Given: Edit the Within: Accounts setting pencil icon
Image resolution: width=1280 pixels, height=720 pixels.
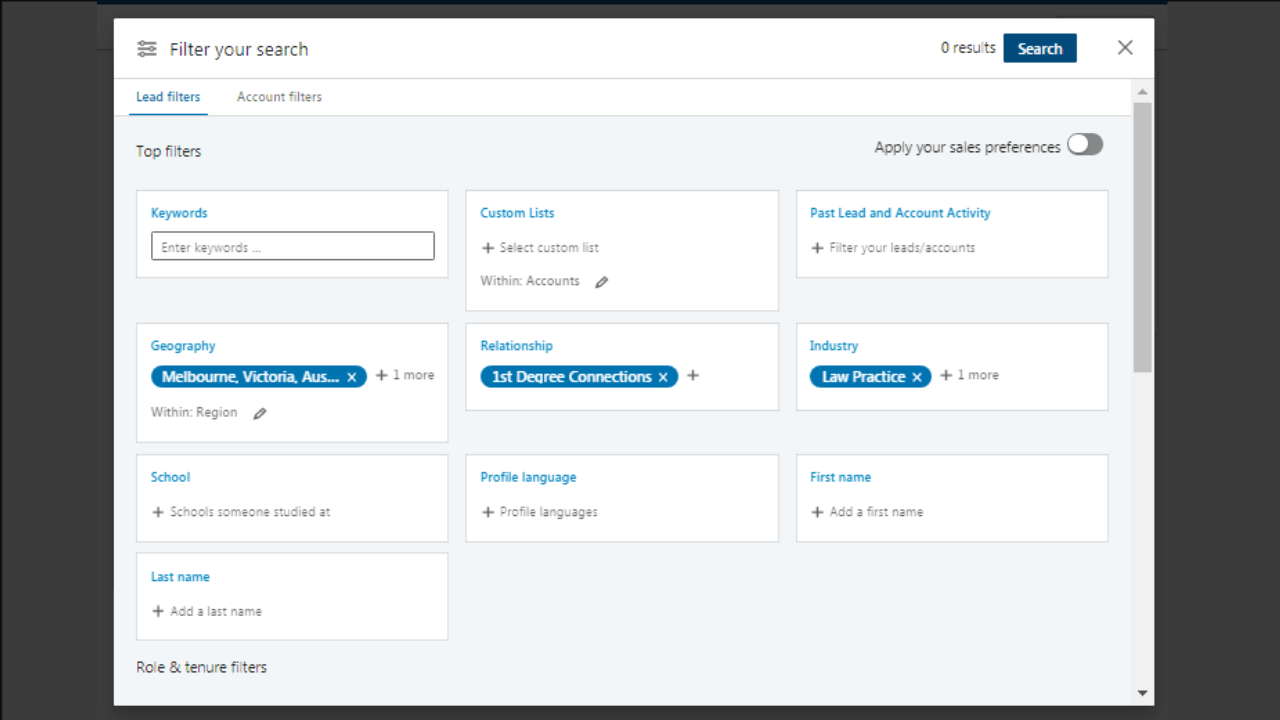Looking at the screenshot, I should pyautogui.click(x=601, y=282).
